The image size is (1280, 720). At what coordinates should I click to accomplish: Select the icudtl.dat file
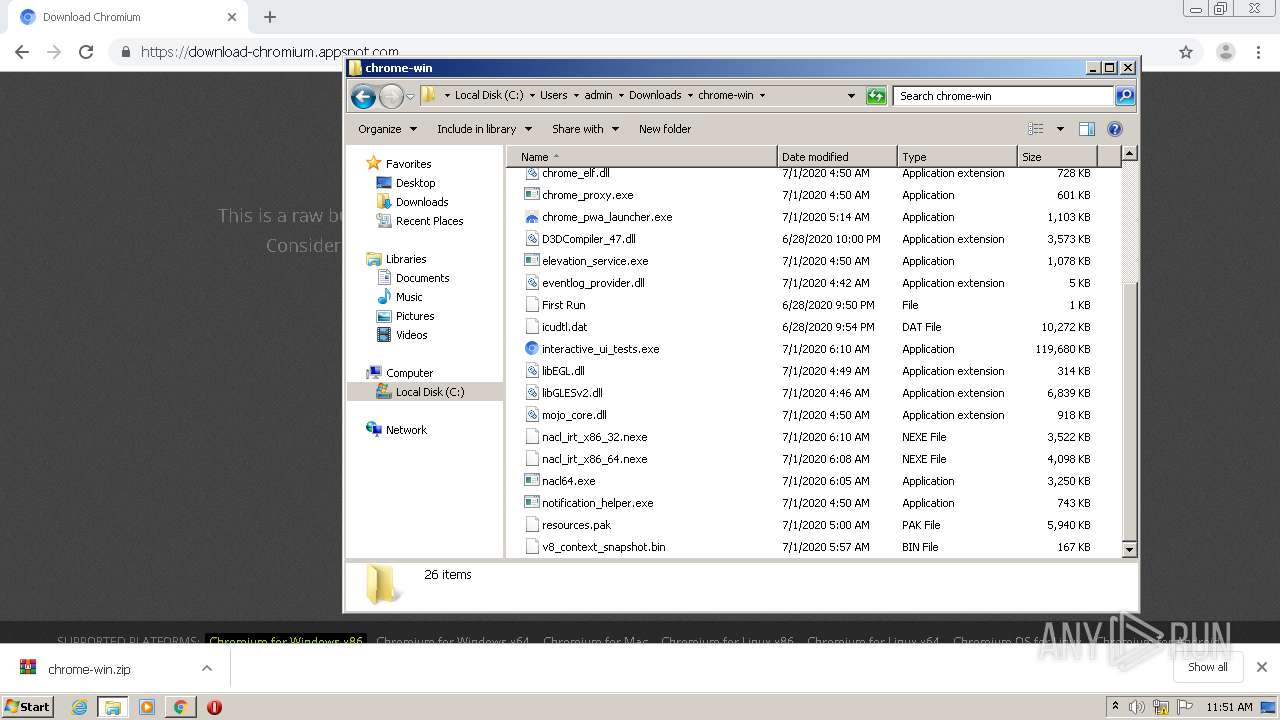(x=564, y=327)
